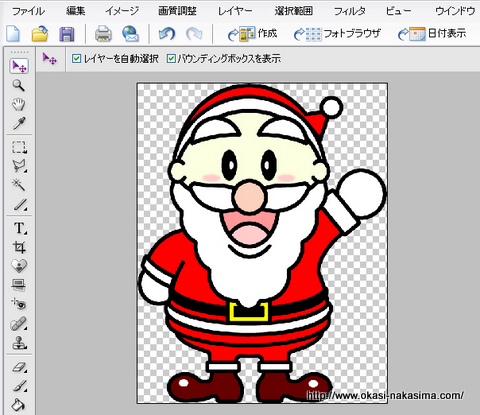Screen dimensions: 480x415
Task: Select the Move tool in toolbox
Action: [19, 66]
